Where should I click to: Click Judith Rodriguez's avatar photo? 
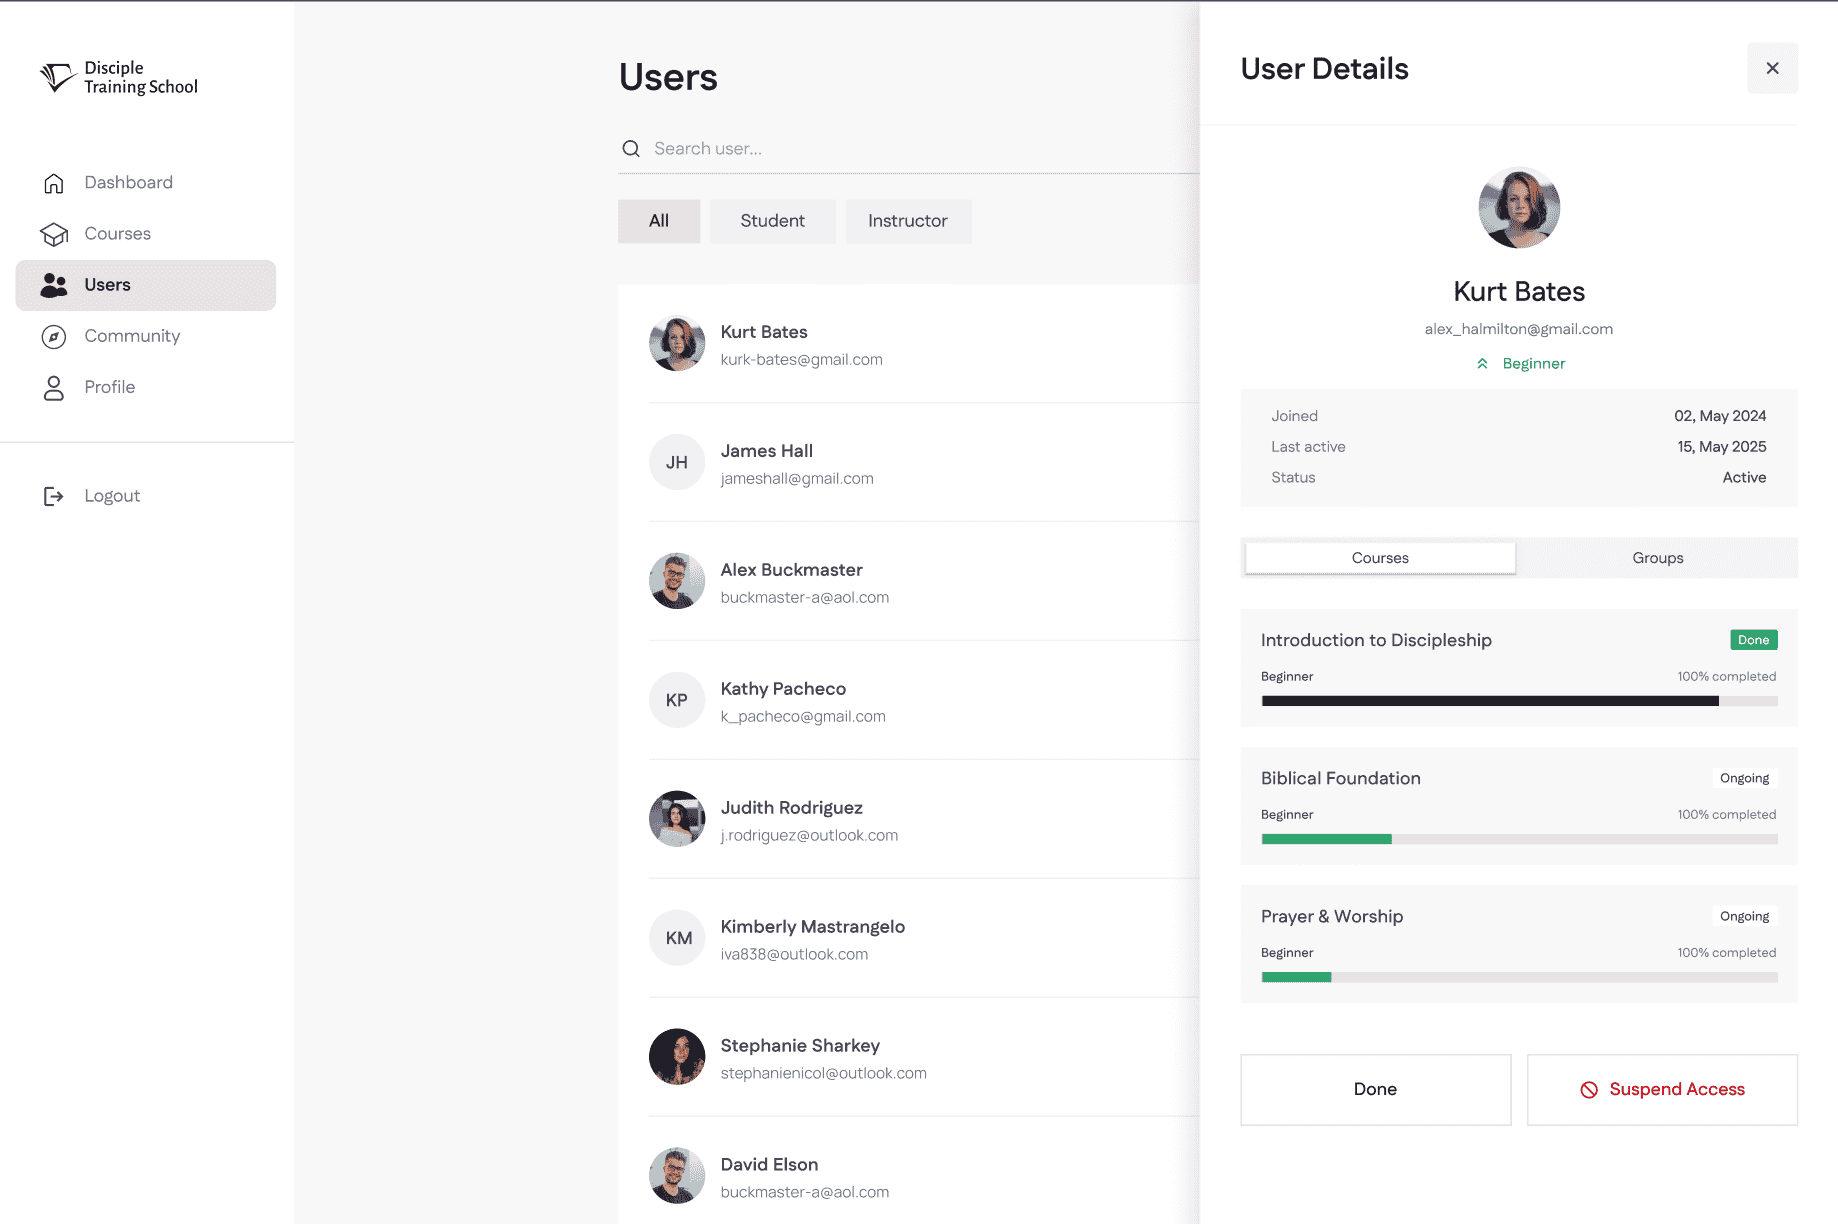tap(677, 819)
